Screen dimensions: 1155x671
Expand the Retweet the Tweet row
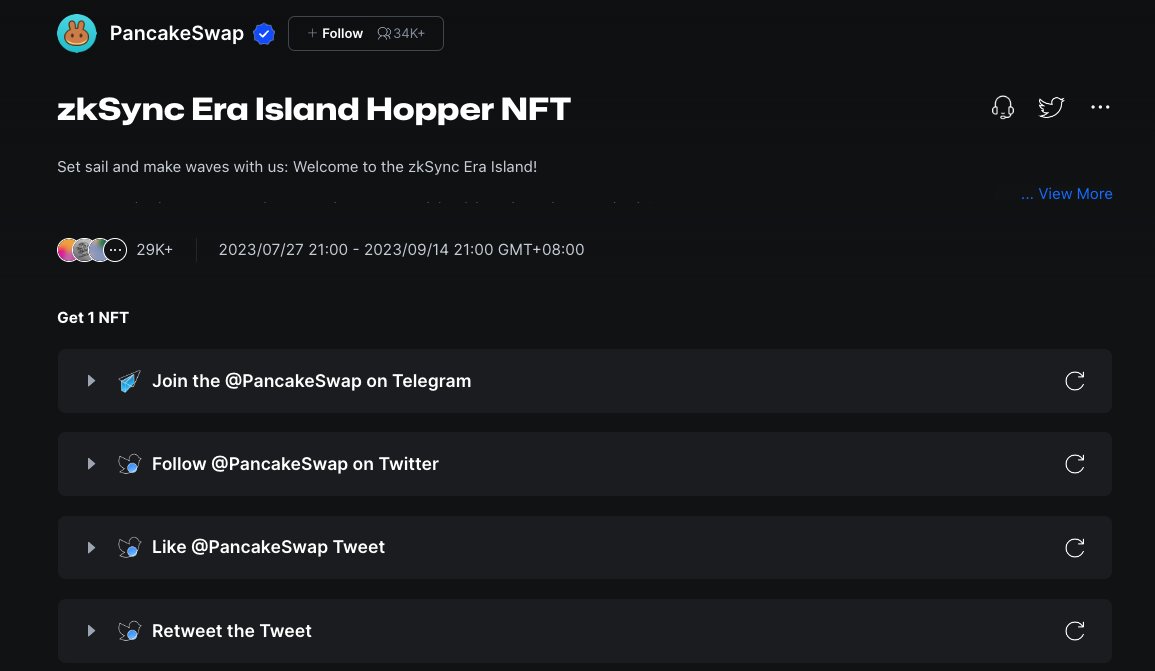(x=91, y=631)
